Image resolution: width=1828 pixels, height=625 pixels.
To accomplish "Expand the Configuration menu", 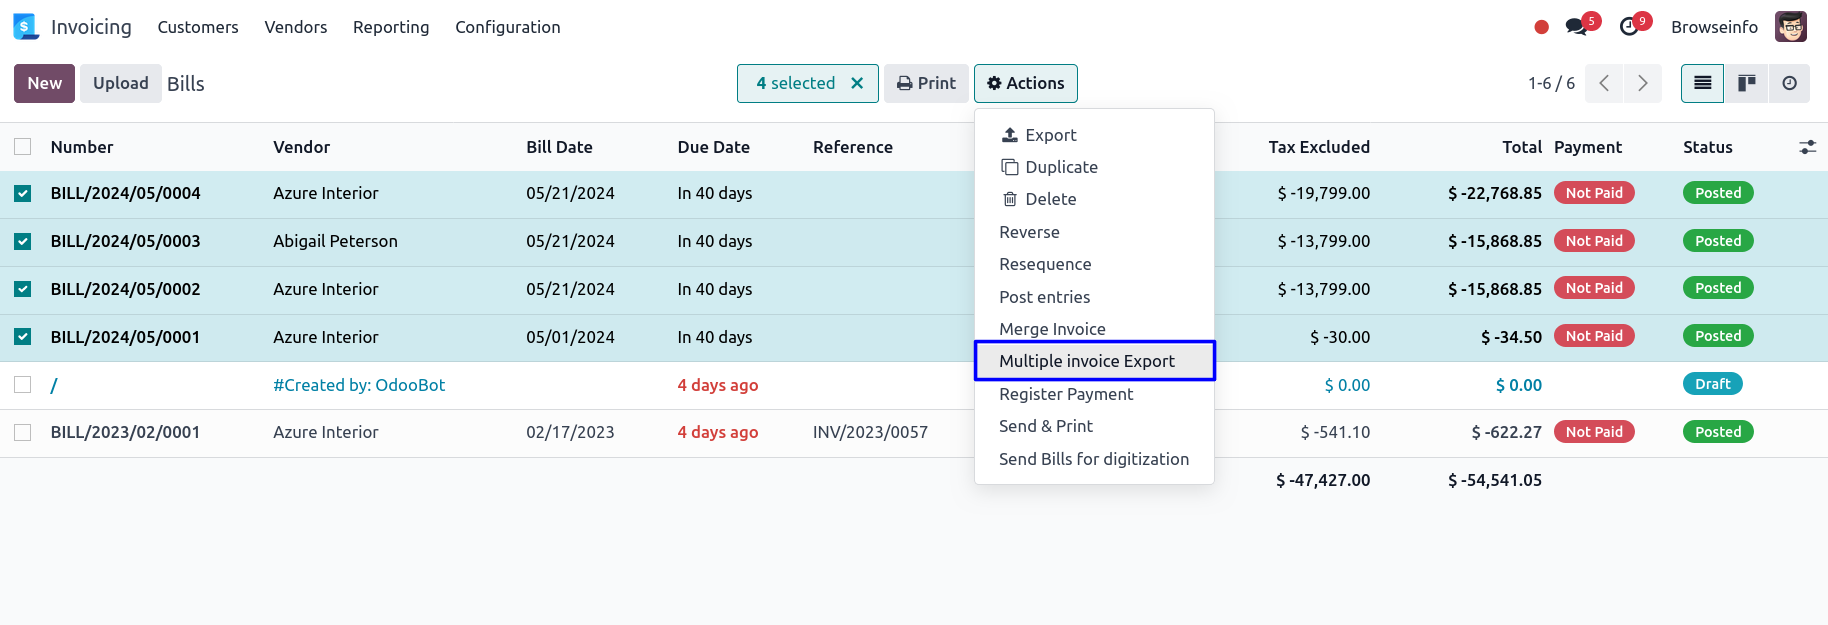I will click(507, 27).
